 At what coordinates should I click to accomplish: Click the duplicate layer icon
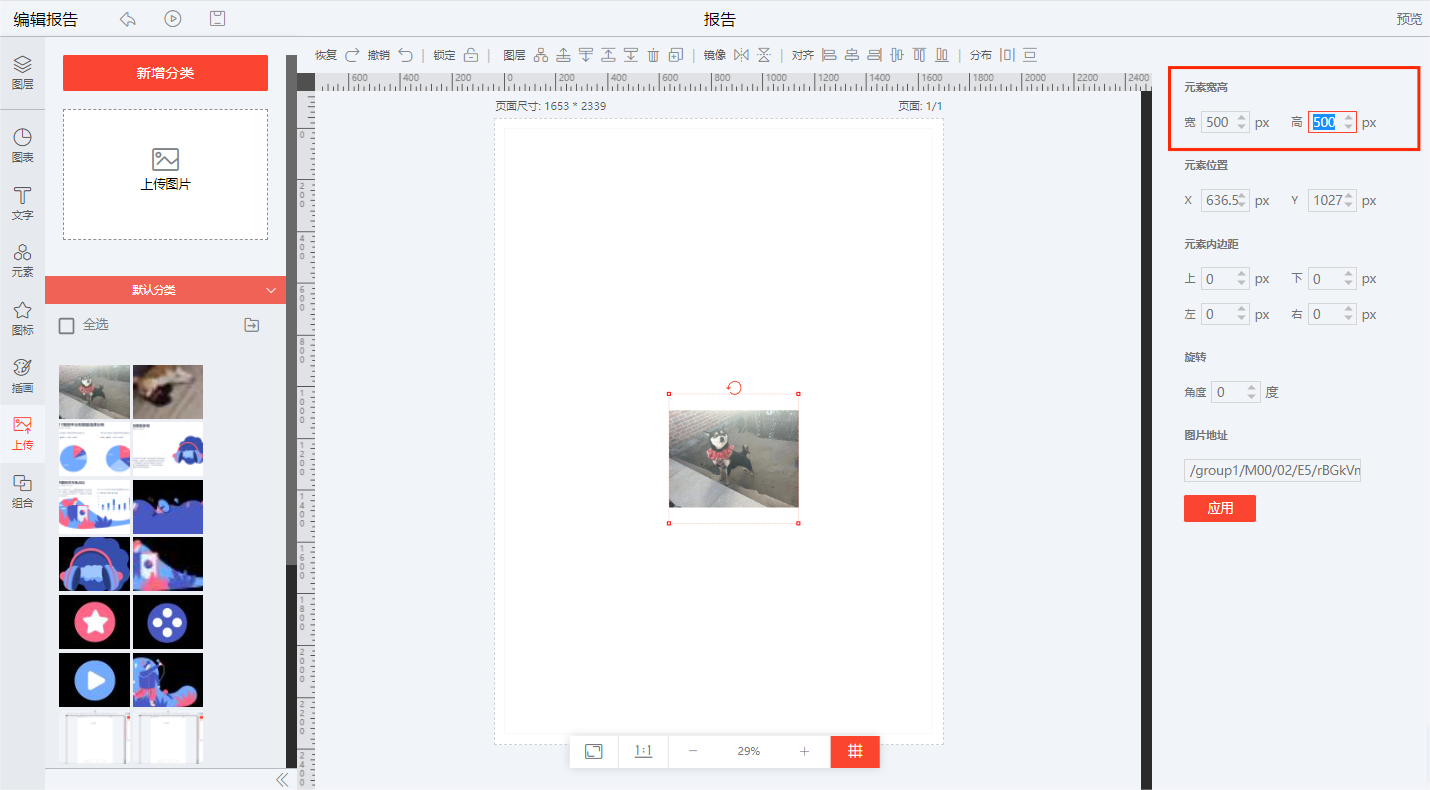675,55
